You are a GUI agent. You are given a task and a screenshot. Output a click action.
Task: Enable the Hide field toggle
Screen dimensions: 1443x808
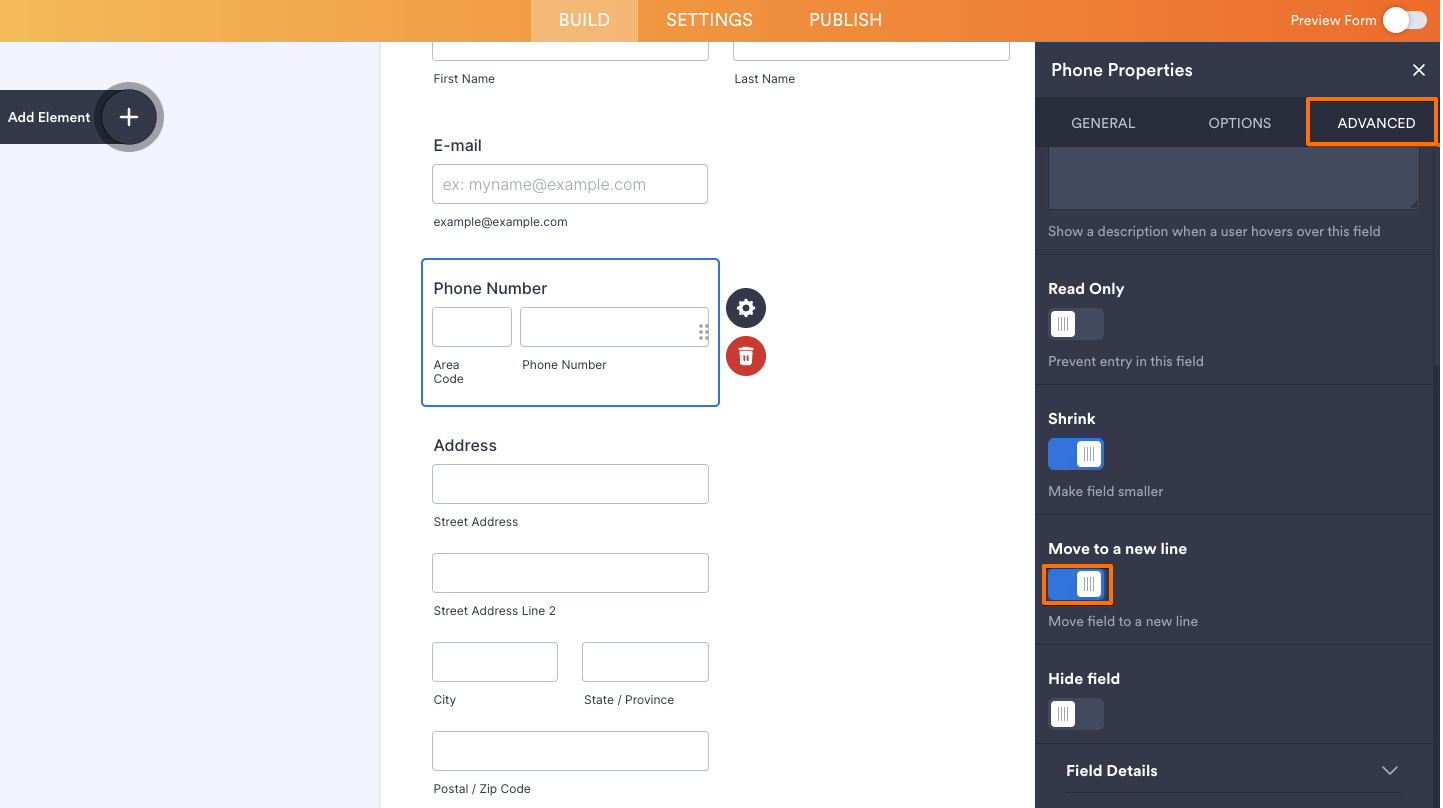coord(1075,714)
